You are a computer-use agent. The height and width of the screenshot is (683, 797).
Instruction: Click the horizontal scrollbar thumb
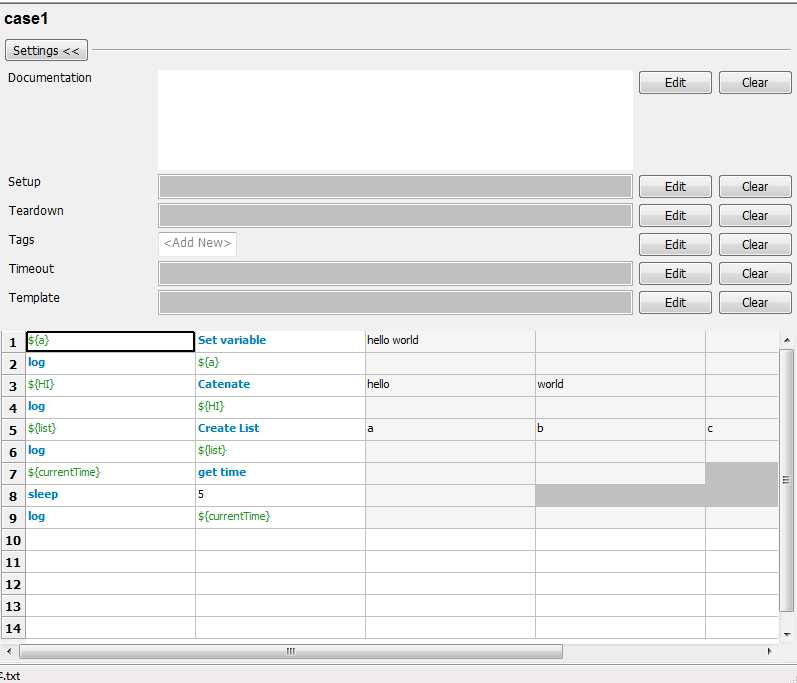click(x=291, y=651)
